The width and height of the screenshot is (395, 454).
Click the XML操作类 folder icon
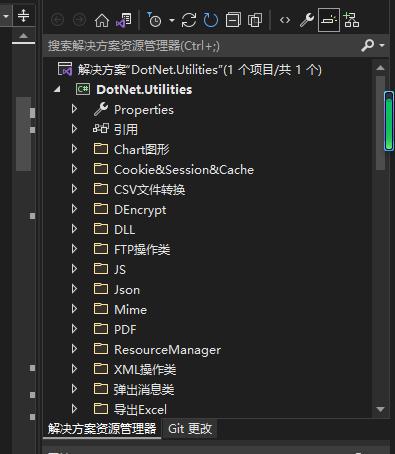101,369
